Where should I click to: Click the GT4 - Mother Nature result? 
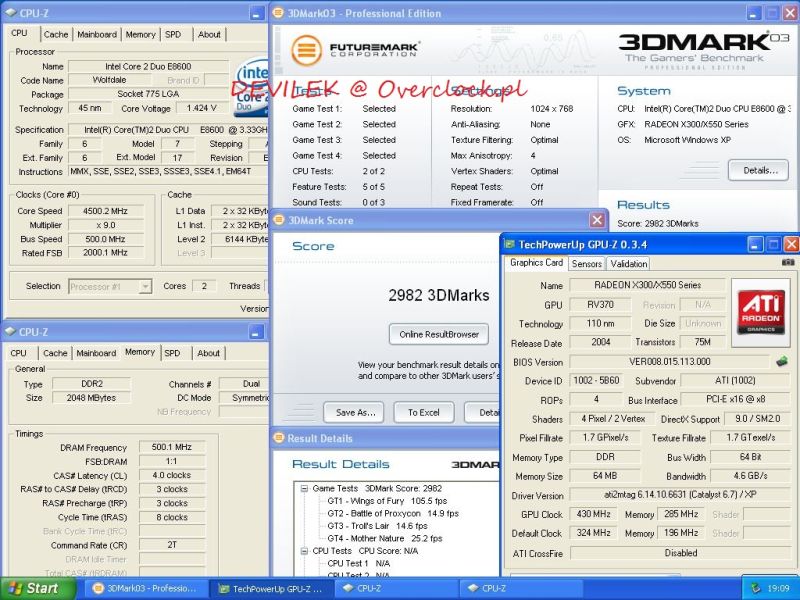click(x=385, y=538)
